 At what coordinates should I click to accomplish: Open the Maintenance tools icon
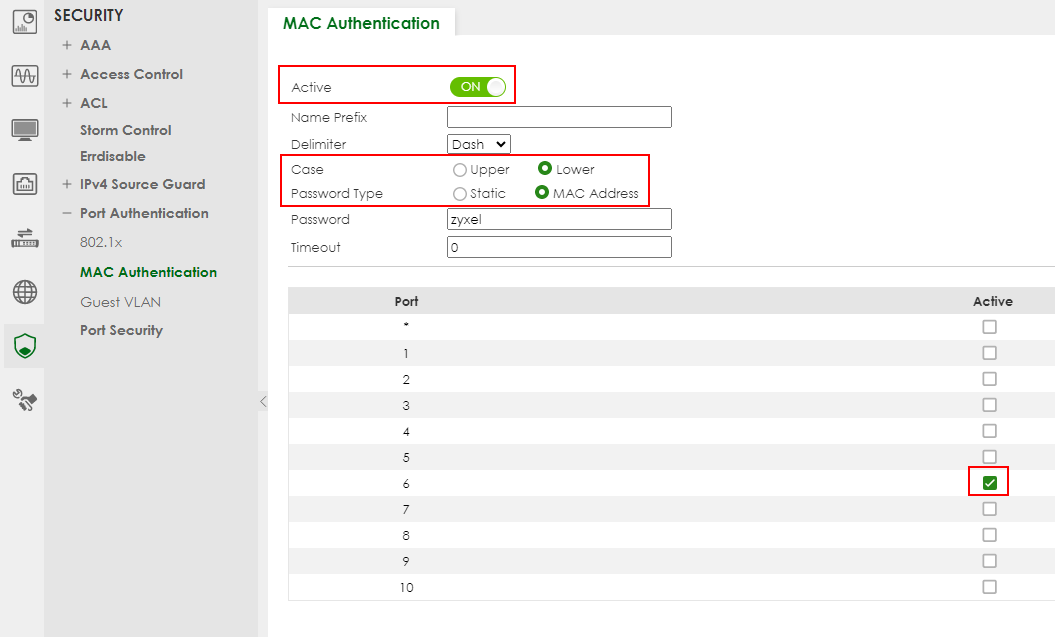(24, 400)
